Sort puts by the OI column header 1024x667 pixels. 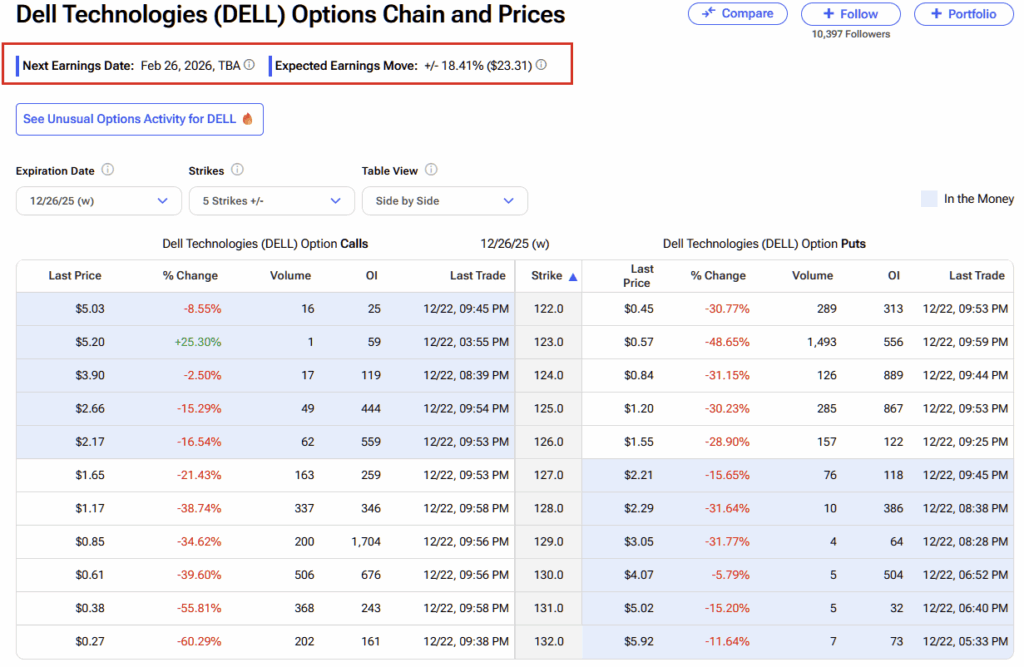[x=893, y=276]
